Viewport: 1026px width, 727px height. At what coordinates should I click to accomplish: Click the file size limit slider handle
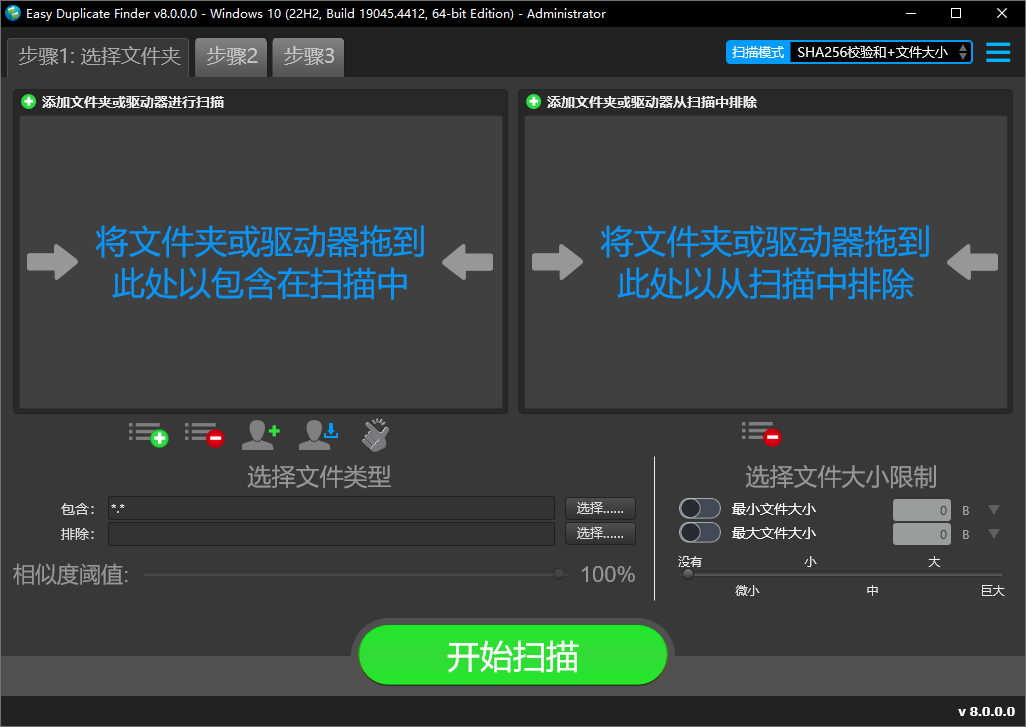[x=688, y=575]
